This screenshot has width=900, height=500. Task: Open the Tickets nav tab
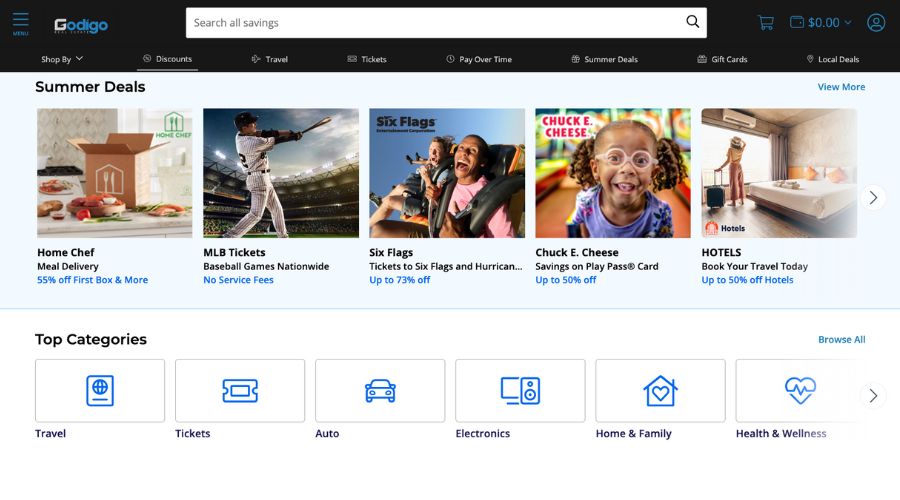coord(367,59)
